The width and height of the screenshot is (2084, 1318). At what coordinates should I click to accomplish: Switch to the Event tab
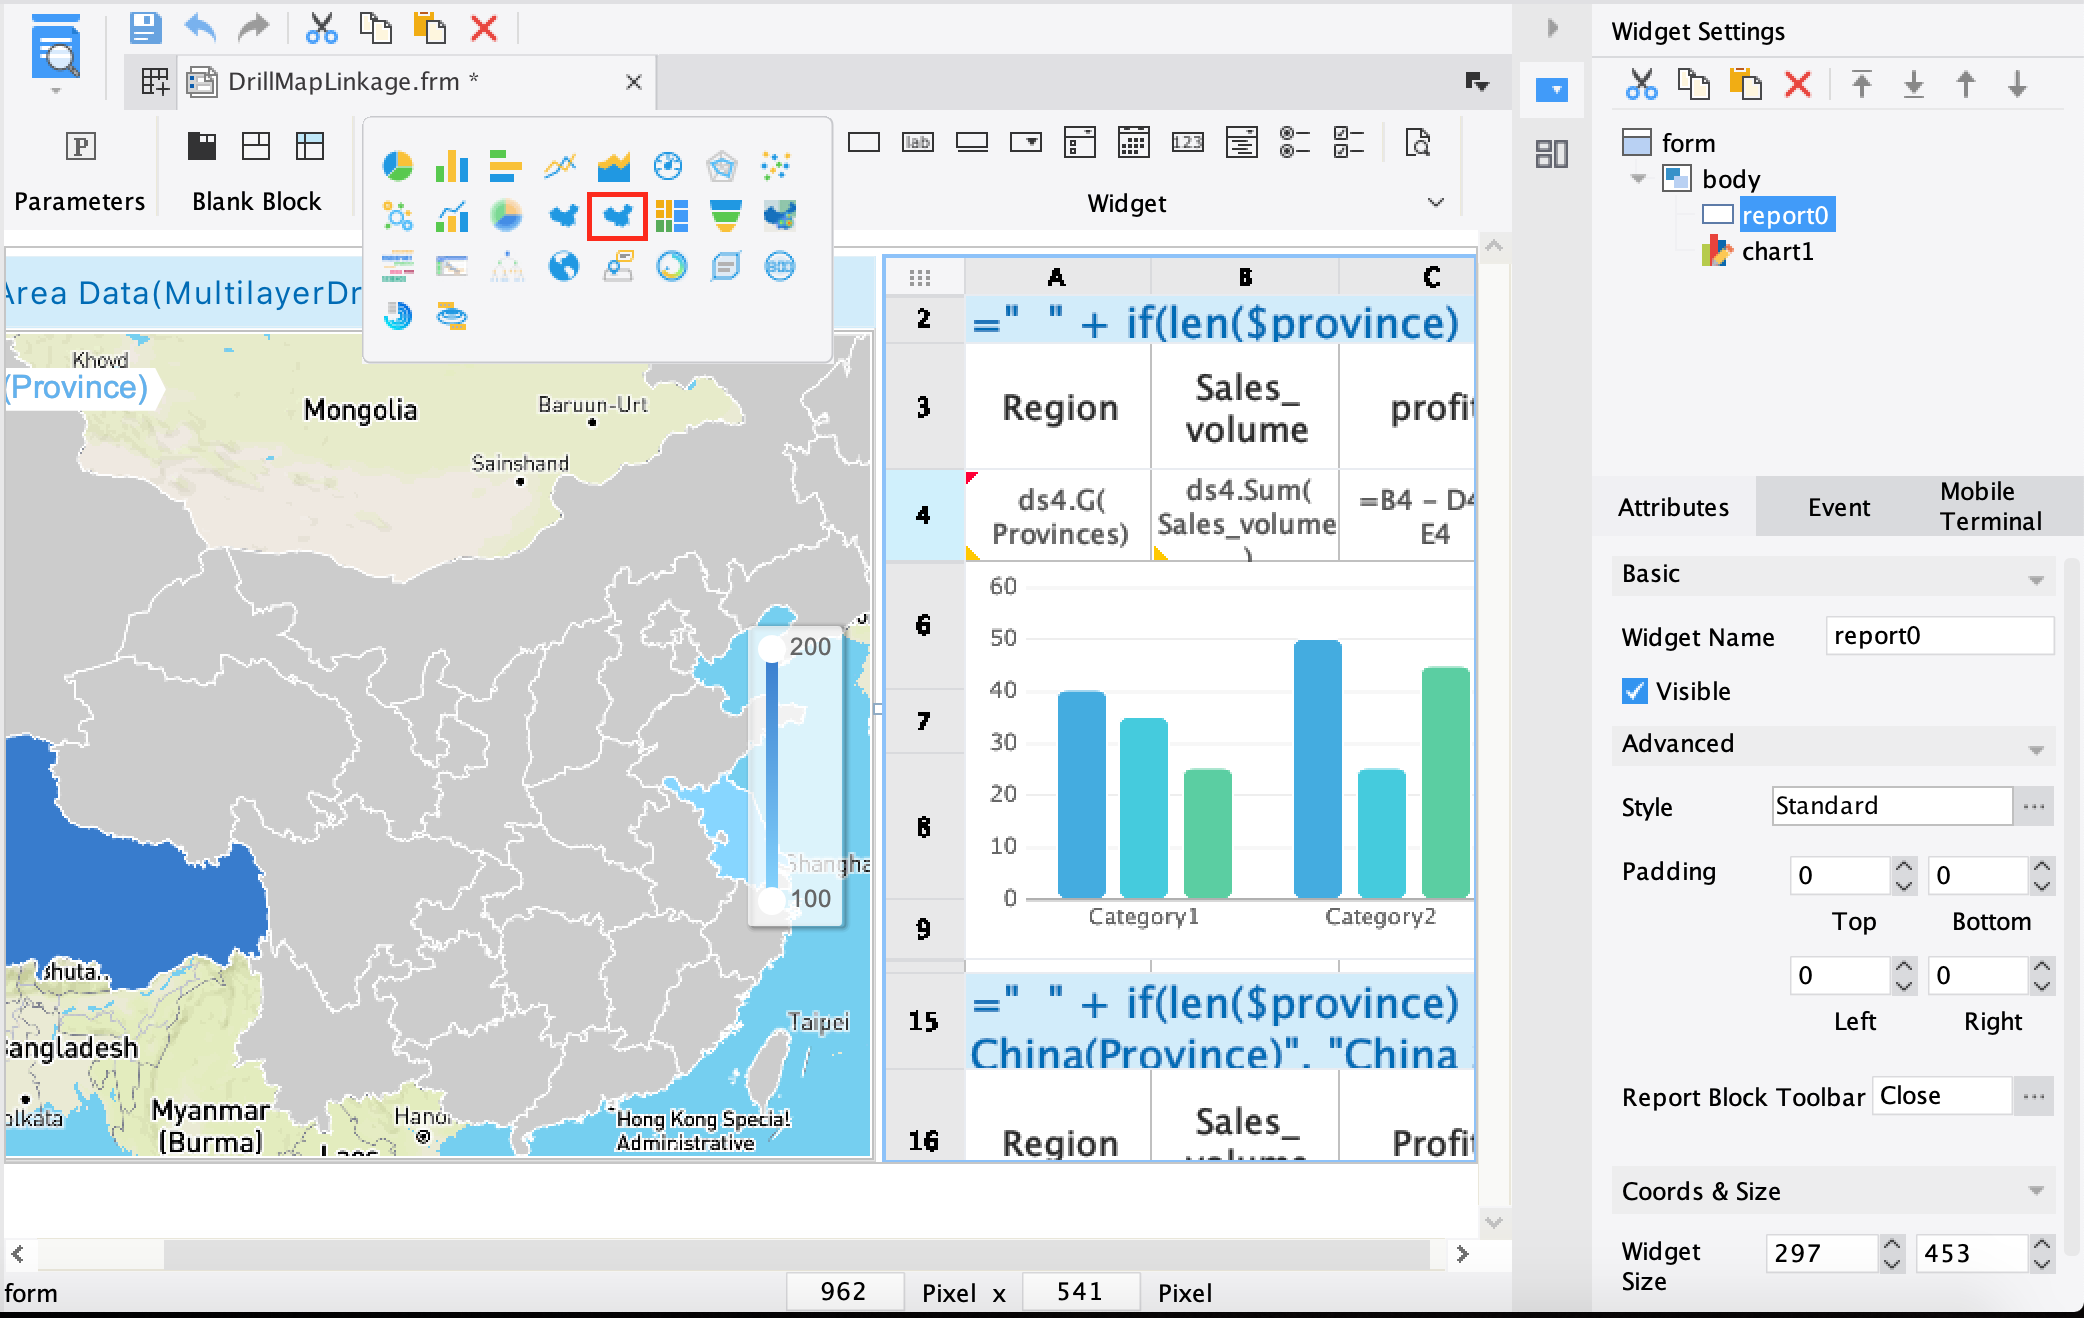[1838, 507]
